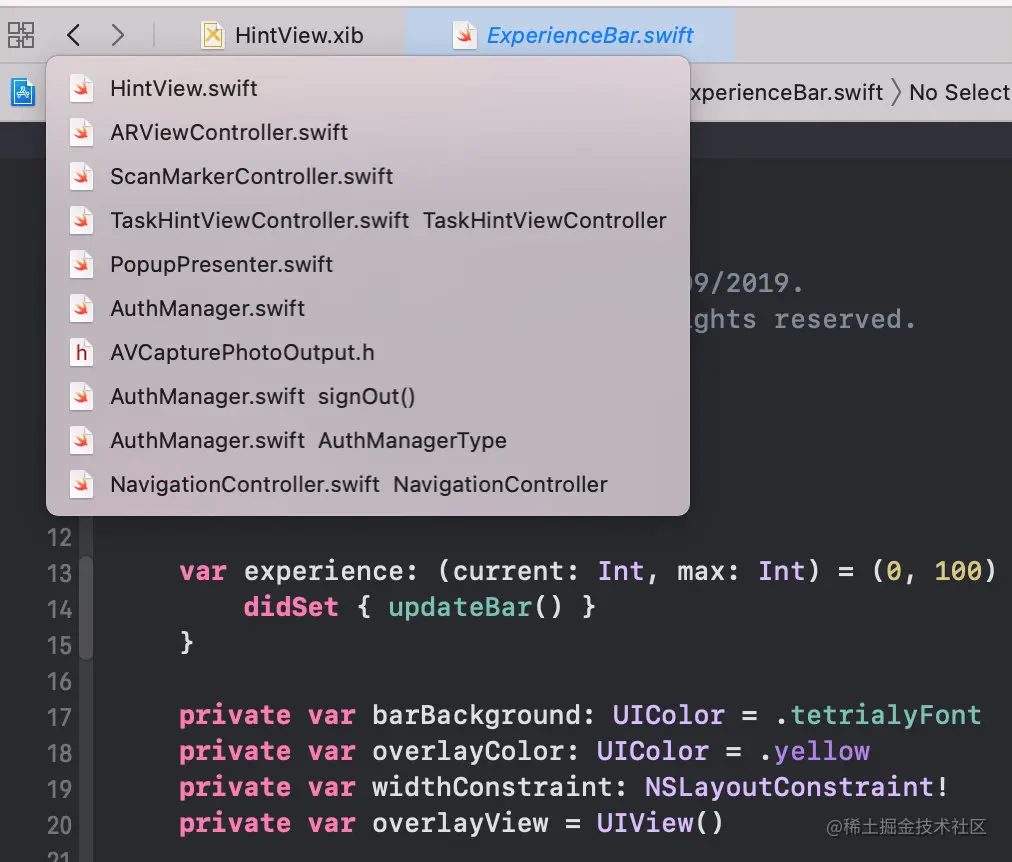Click the xib file icon in the tab
Image resolution: width=1012 pixels, height=862 pixels.
click(x=212, y=35)
